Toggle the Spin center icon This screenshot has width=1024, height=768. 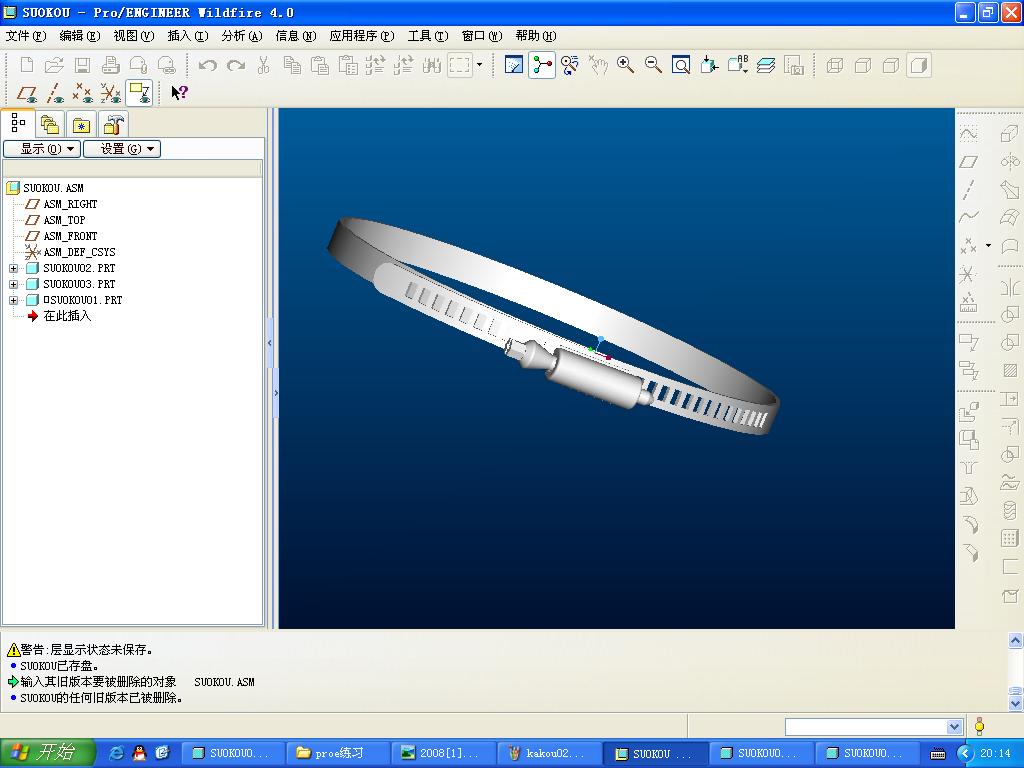(542, 65)
